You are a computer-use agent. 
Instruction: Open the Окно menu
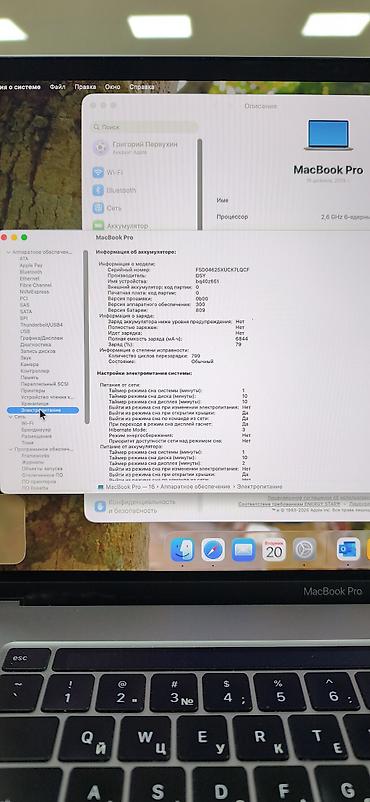(112, 87)
